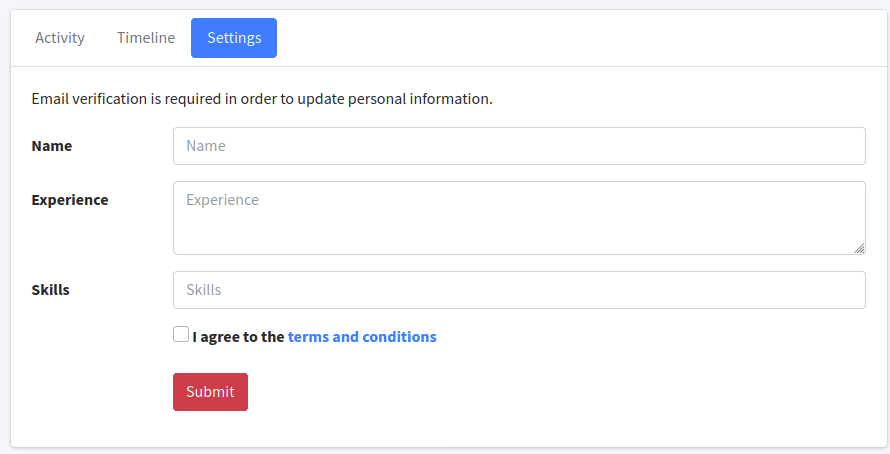This screenshot has height=454, width=890.
Task: Submit the personal information form
Action: [x=210, y=392]
